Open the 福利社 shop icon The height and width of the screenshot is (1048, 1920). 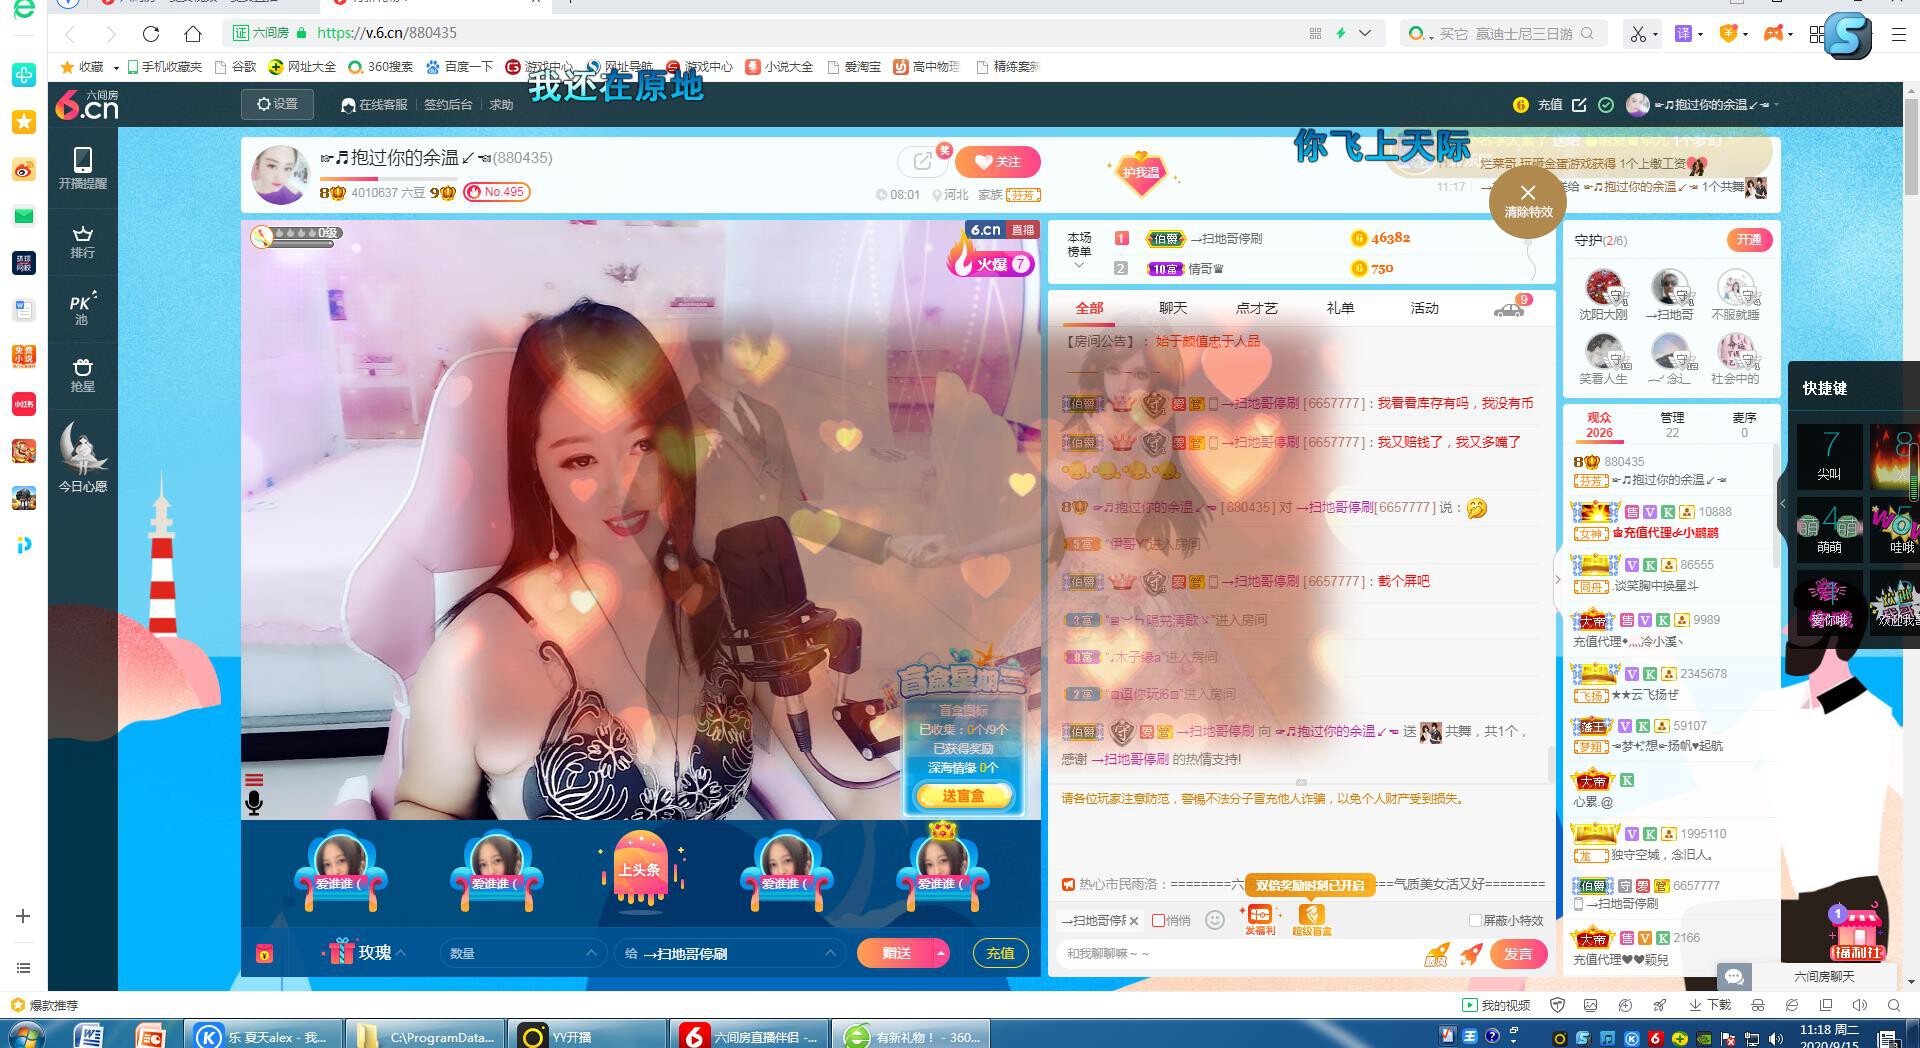point(1856,932)
